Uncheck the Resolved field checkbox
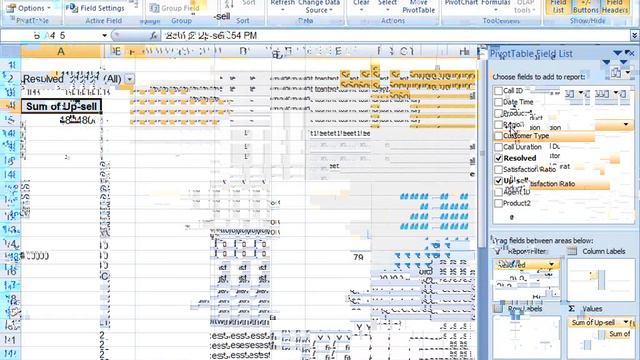Image resolution: width=640 pixels, height=360 pixels. coord(498,158)
